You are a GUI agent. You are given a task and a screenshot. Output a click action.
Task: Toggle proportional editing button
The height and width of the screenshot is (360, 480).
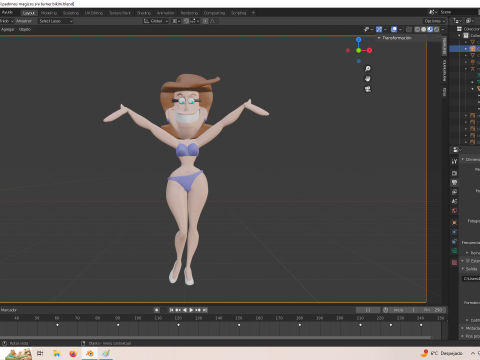205,21
